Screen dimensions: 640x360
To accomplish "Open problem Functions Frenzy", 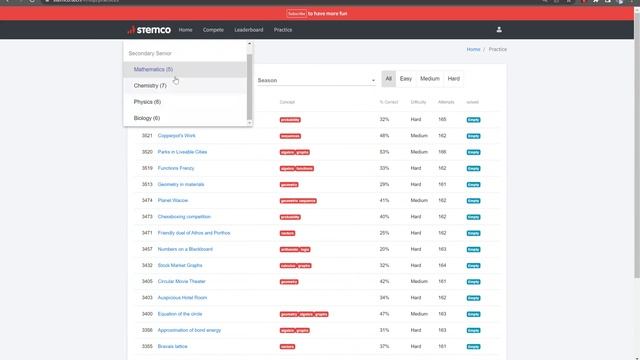I will [176, 168].
